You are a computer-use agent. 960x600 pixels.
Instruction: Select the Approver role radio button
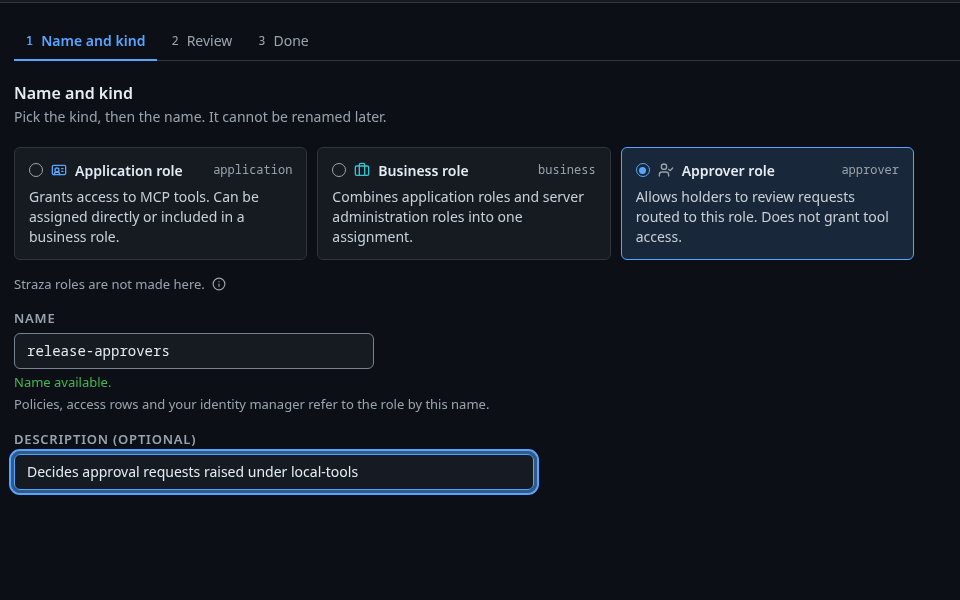[x=643, y=170]
